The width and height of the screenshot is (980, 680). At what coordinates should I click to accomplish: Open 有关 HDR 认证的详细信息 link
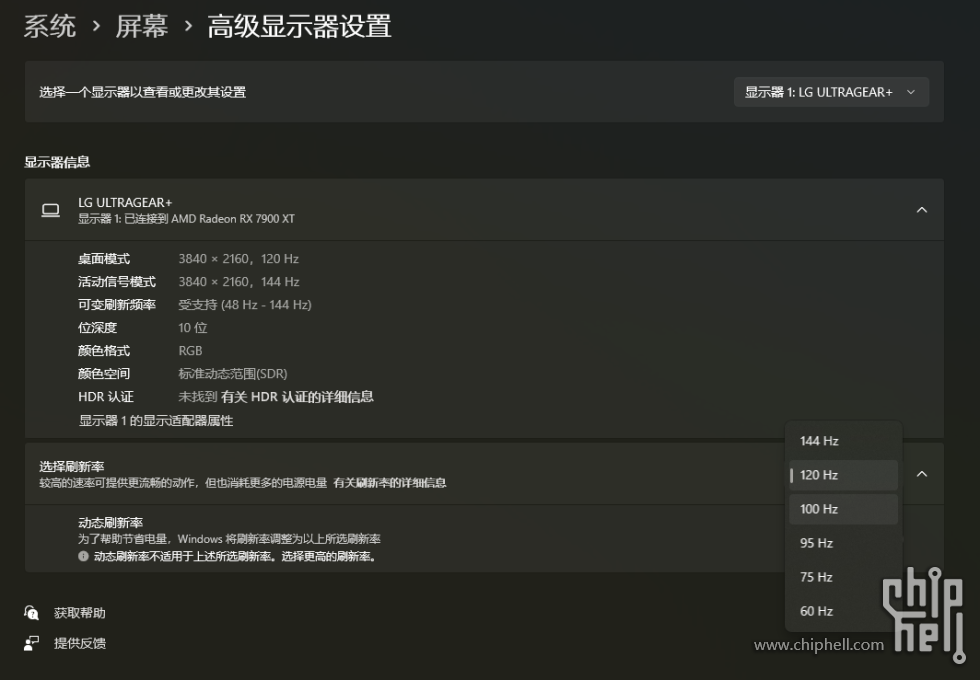(x=297, y=397)
